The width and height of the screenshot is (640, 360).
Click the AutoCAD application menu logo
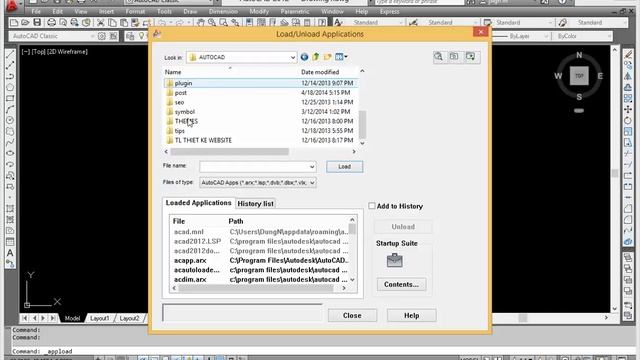12,6
